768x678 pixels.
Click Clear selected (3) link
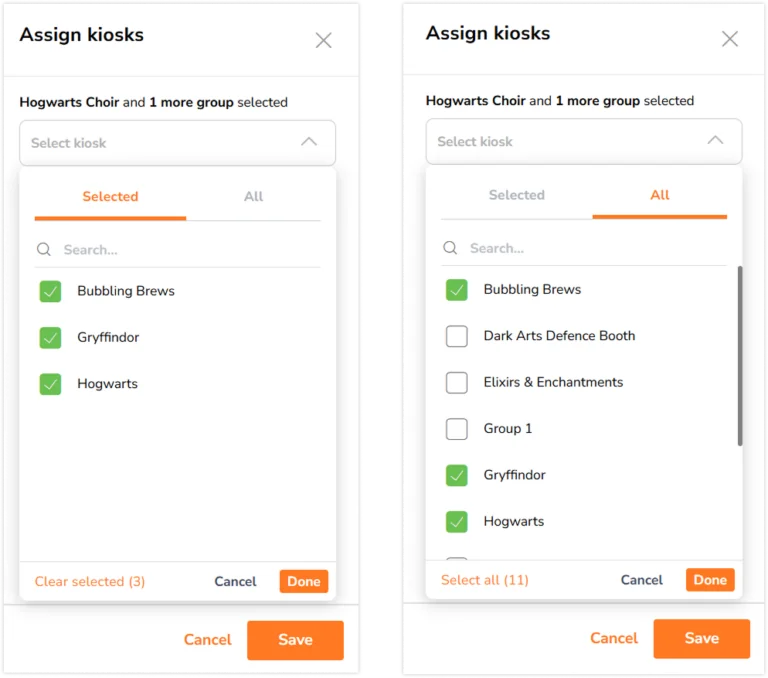click(90, 581)
